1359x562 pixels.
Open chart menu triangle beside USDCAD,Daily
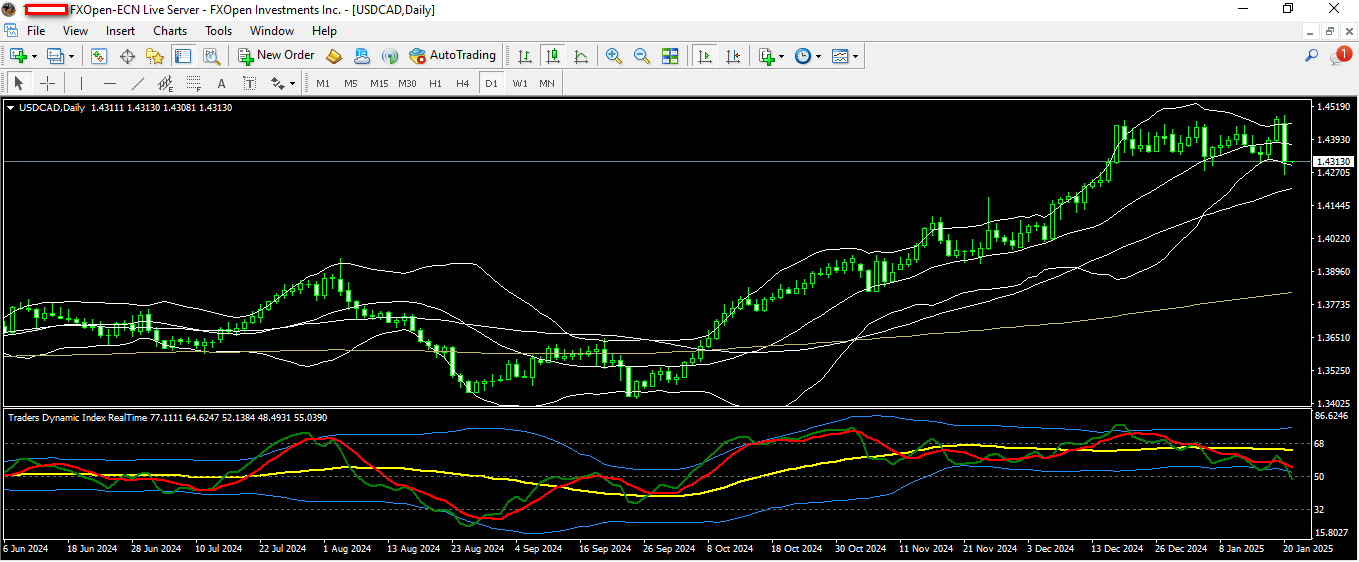[x=10, y=107]
